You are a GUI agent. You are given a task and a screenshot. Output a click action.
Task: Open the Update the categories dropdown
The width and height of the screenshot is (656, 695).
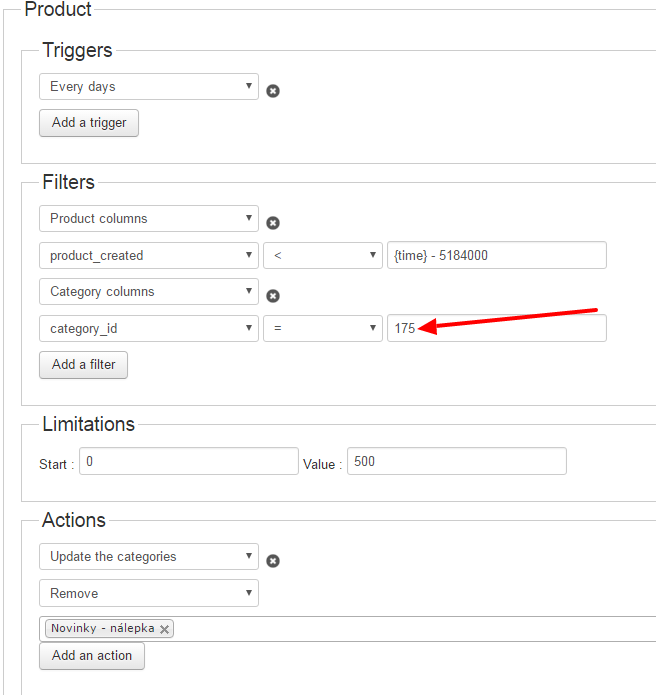coord(148,557)
